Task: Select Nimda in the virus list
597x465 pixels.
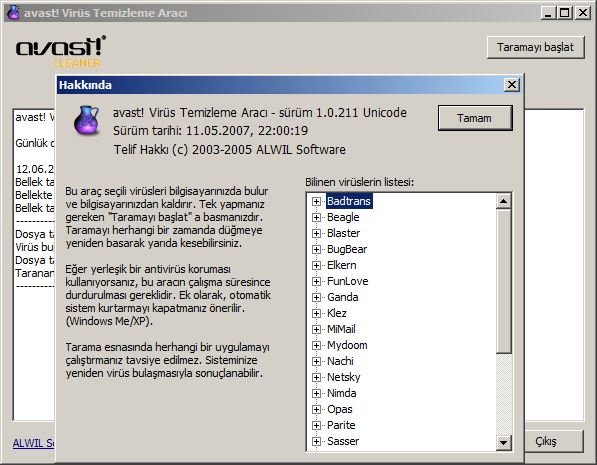Action: pyautogui.click(x=342, y=393)
